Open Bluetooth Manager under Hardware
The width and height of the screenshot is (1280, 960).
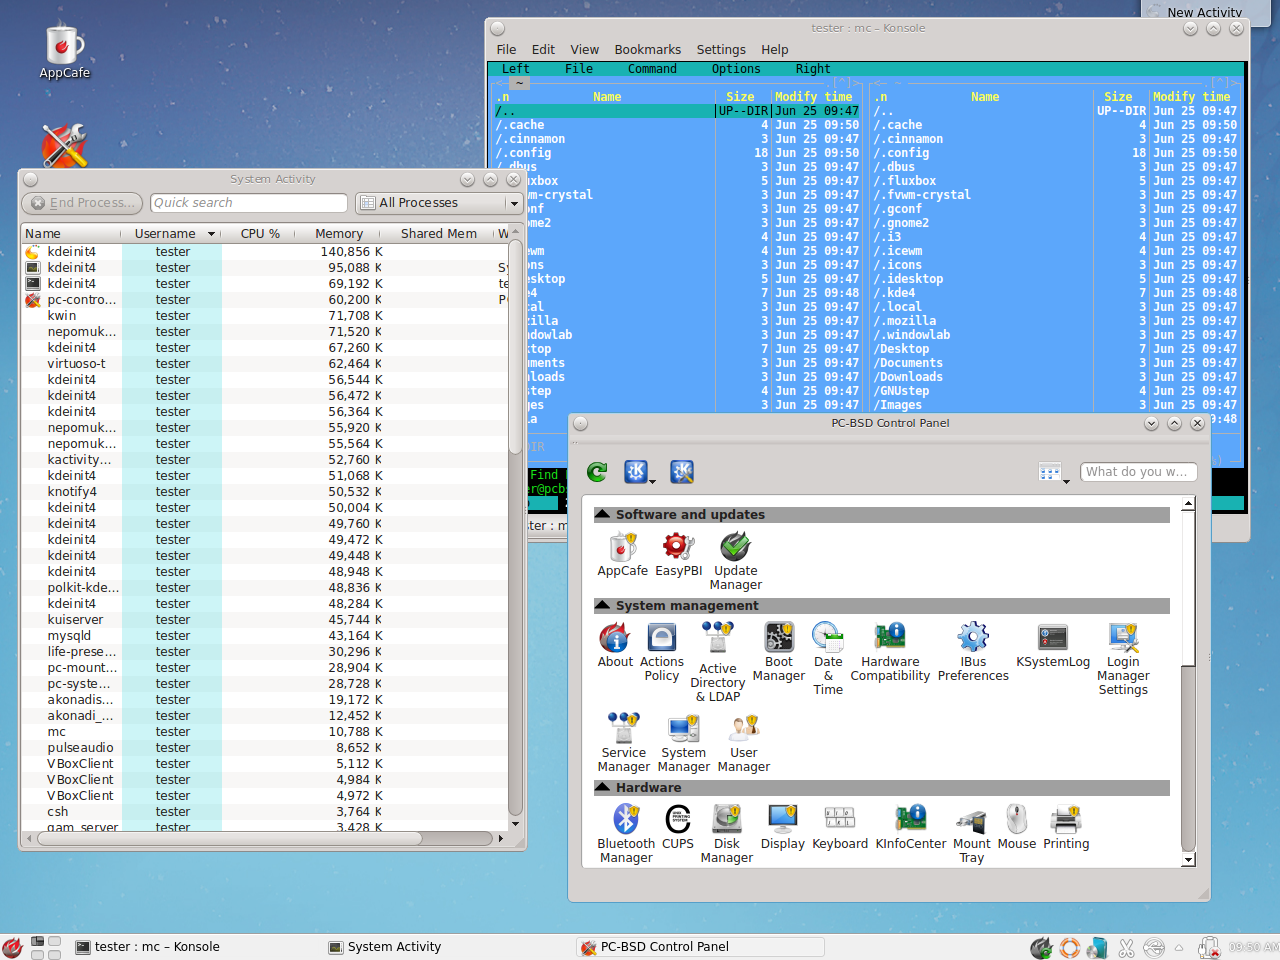tap(626, 833)
